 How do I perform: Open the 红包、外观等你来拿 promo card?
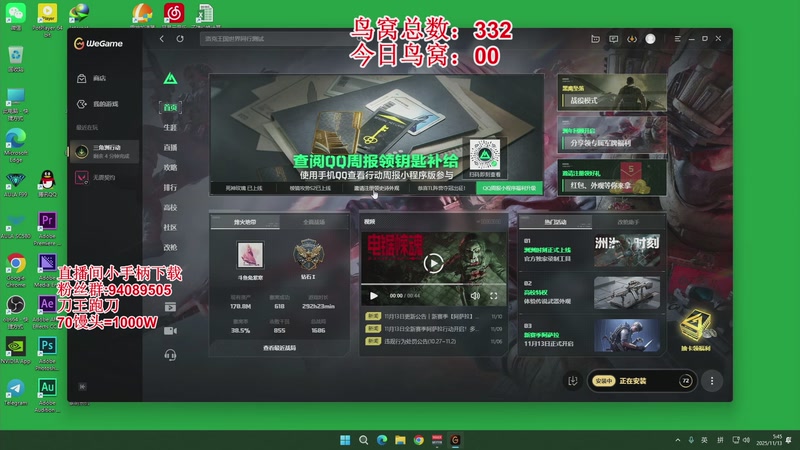(612, 178)
